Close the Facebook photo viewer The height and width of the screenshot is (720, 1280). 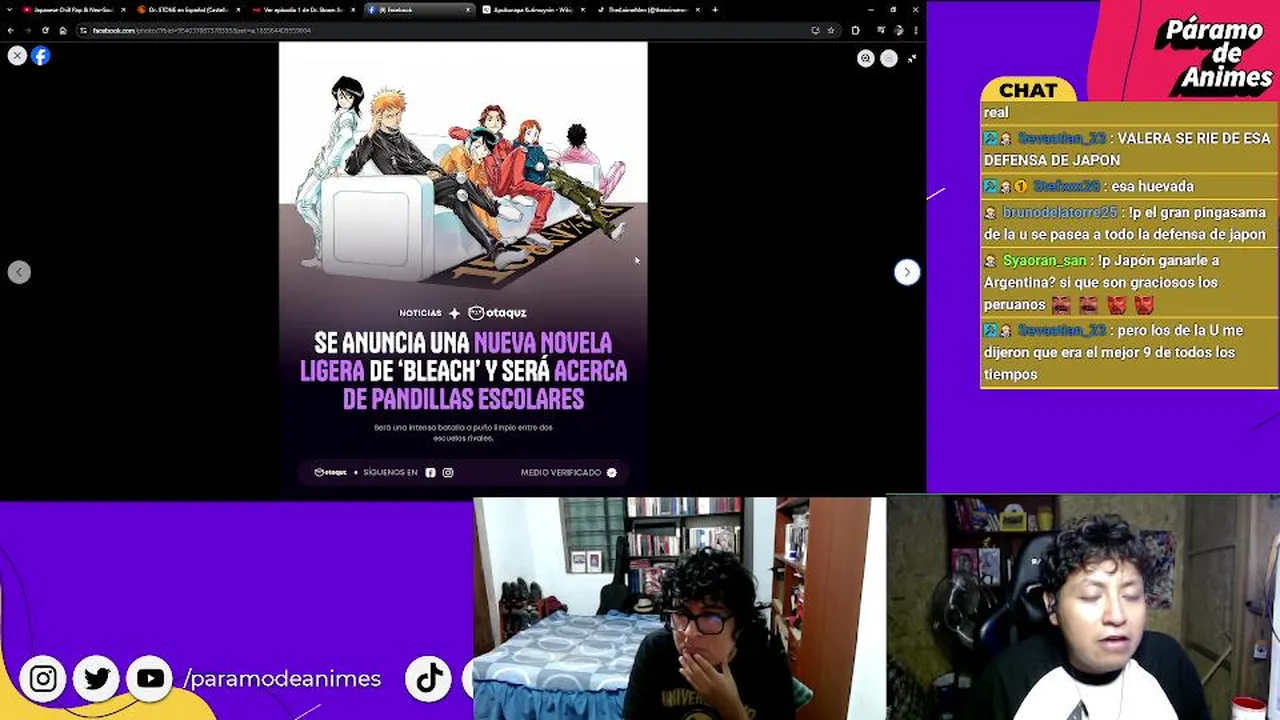[x=17, y=56]
